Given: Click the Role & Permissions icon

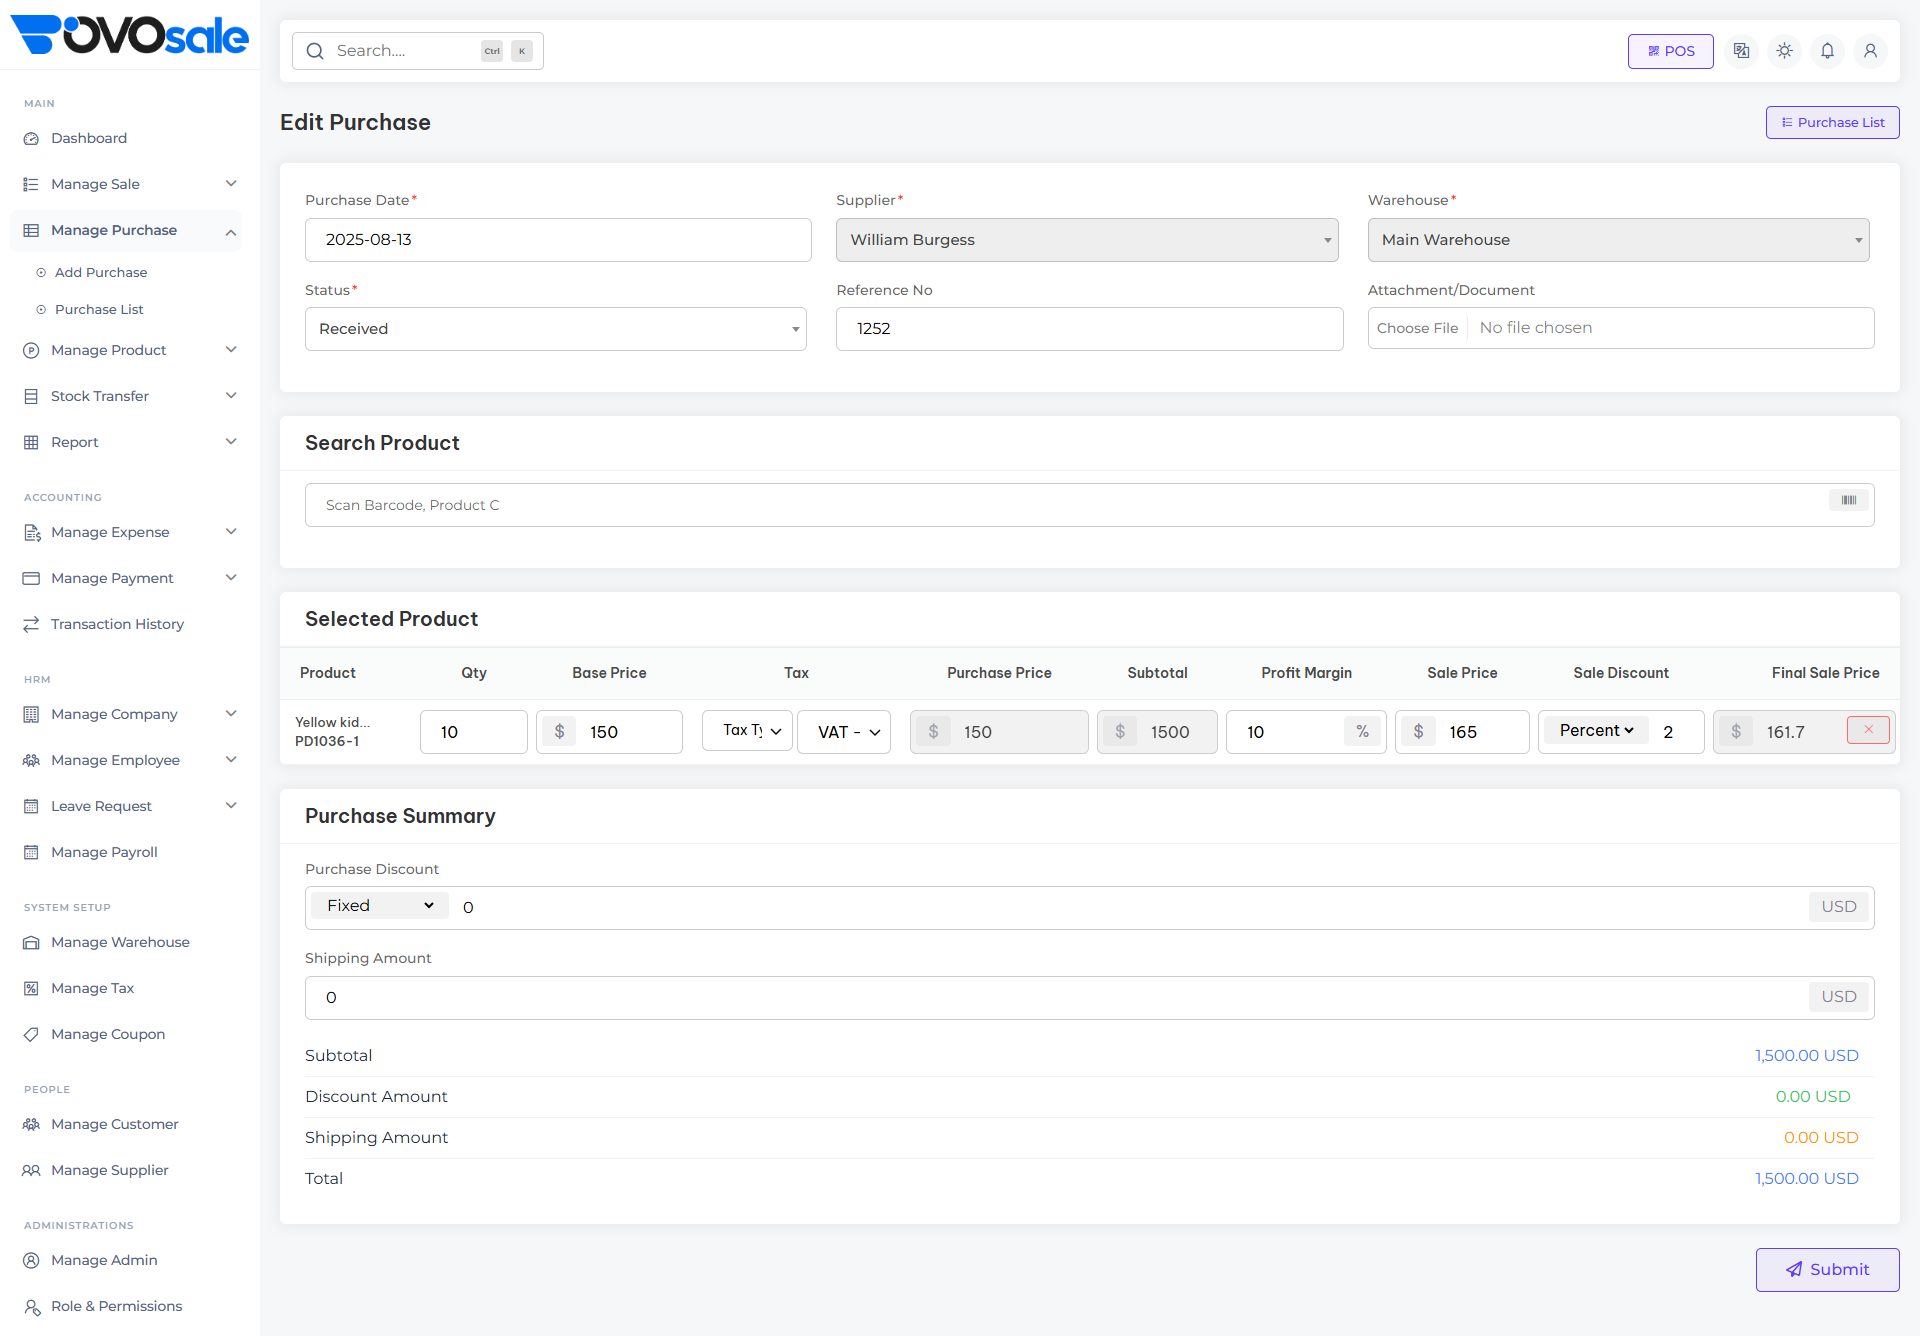Looking at the screenshot, I should coord(31,1307).
